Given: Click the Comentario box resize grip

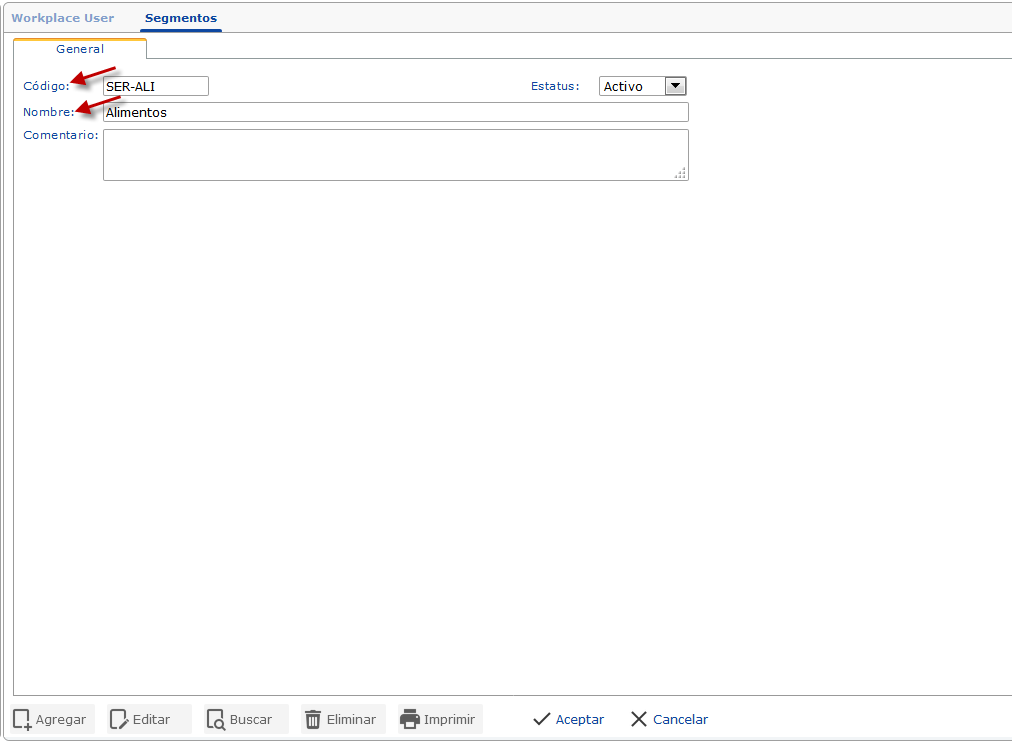Looking at the screenshot, I should point(680,173).
